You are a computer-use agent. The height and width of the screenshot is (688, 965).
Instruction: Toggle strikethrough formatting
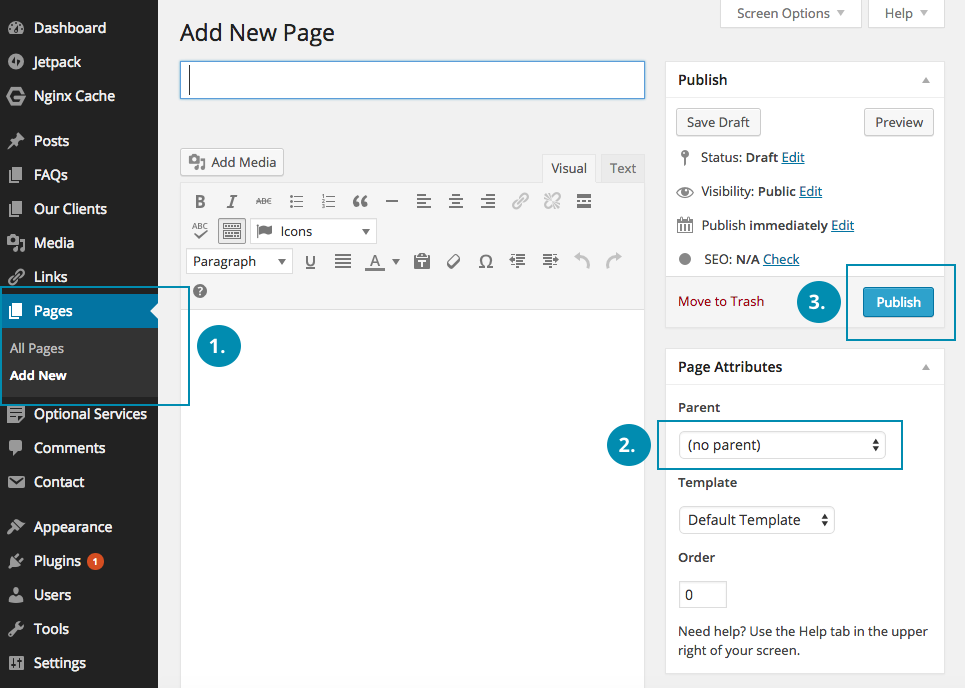click(264, 201)
